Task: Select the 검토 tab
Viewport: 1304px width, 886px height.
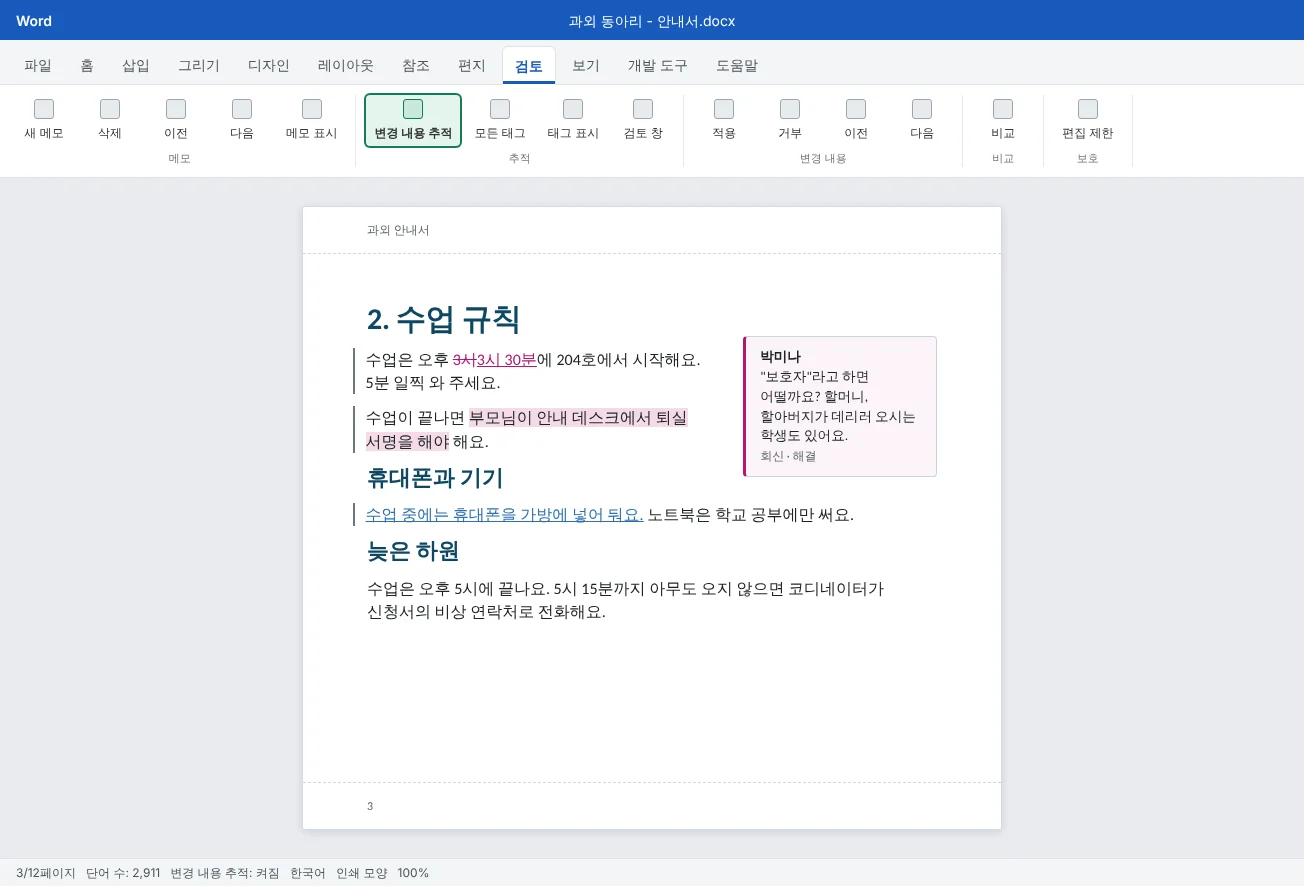Action: point(529,66)
